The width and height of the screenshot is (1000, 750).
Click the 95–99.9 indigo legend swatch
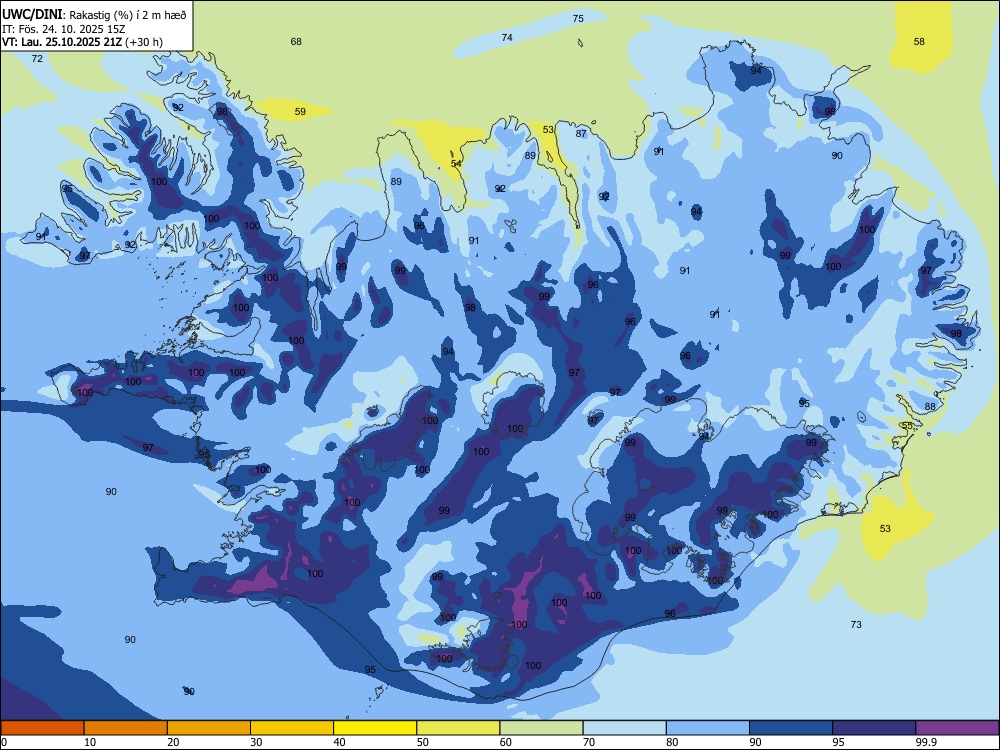(x=874, y=728)
